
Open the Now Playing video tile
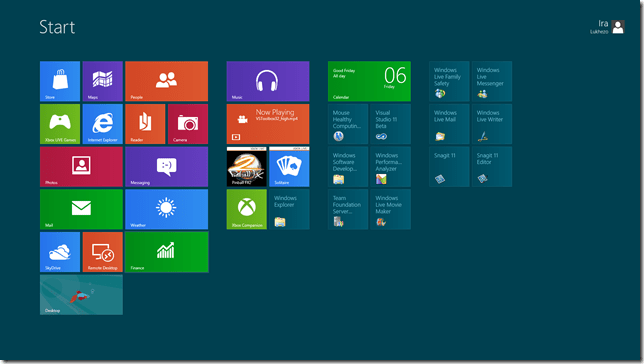tap(268, 124)
